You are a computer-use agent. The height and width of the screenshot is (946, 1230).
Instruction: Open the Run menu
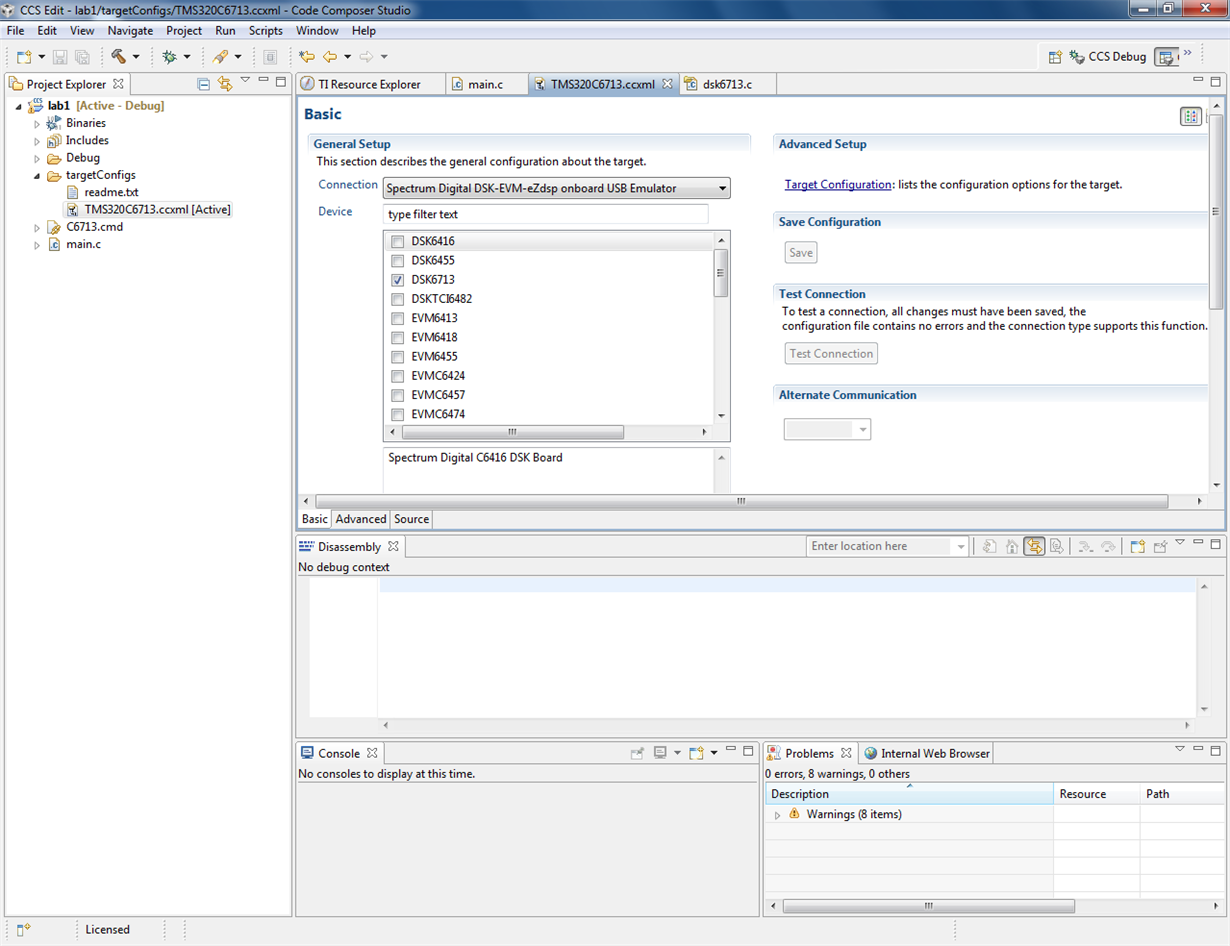(x=225, y=30)
